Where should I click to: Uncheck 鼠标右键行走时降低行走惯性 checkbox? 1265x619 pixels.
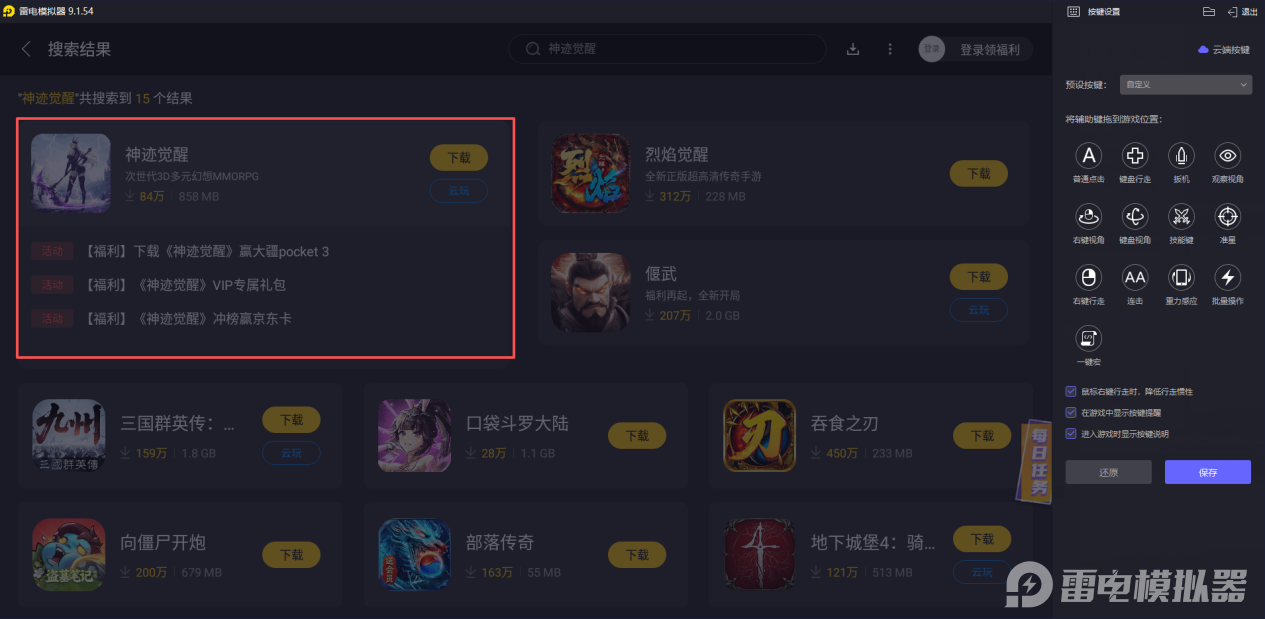tap(1071, 391)
